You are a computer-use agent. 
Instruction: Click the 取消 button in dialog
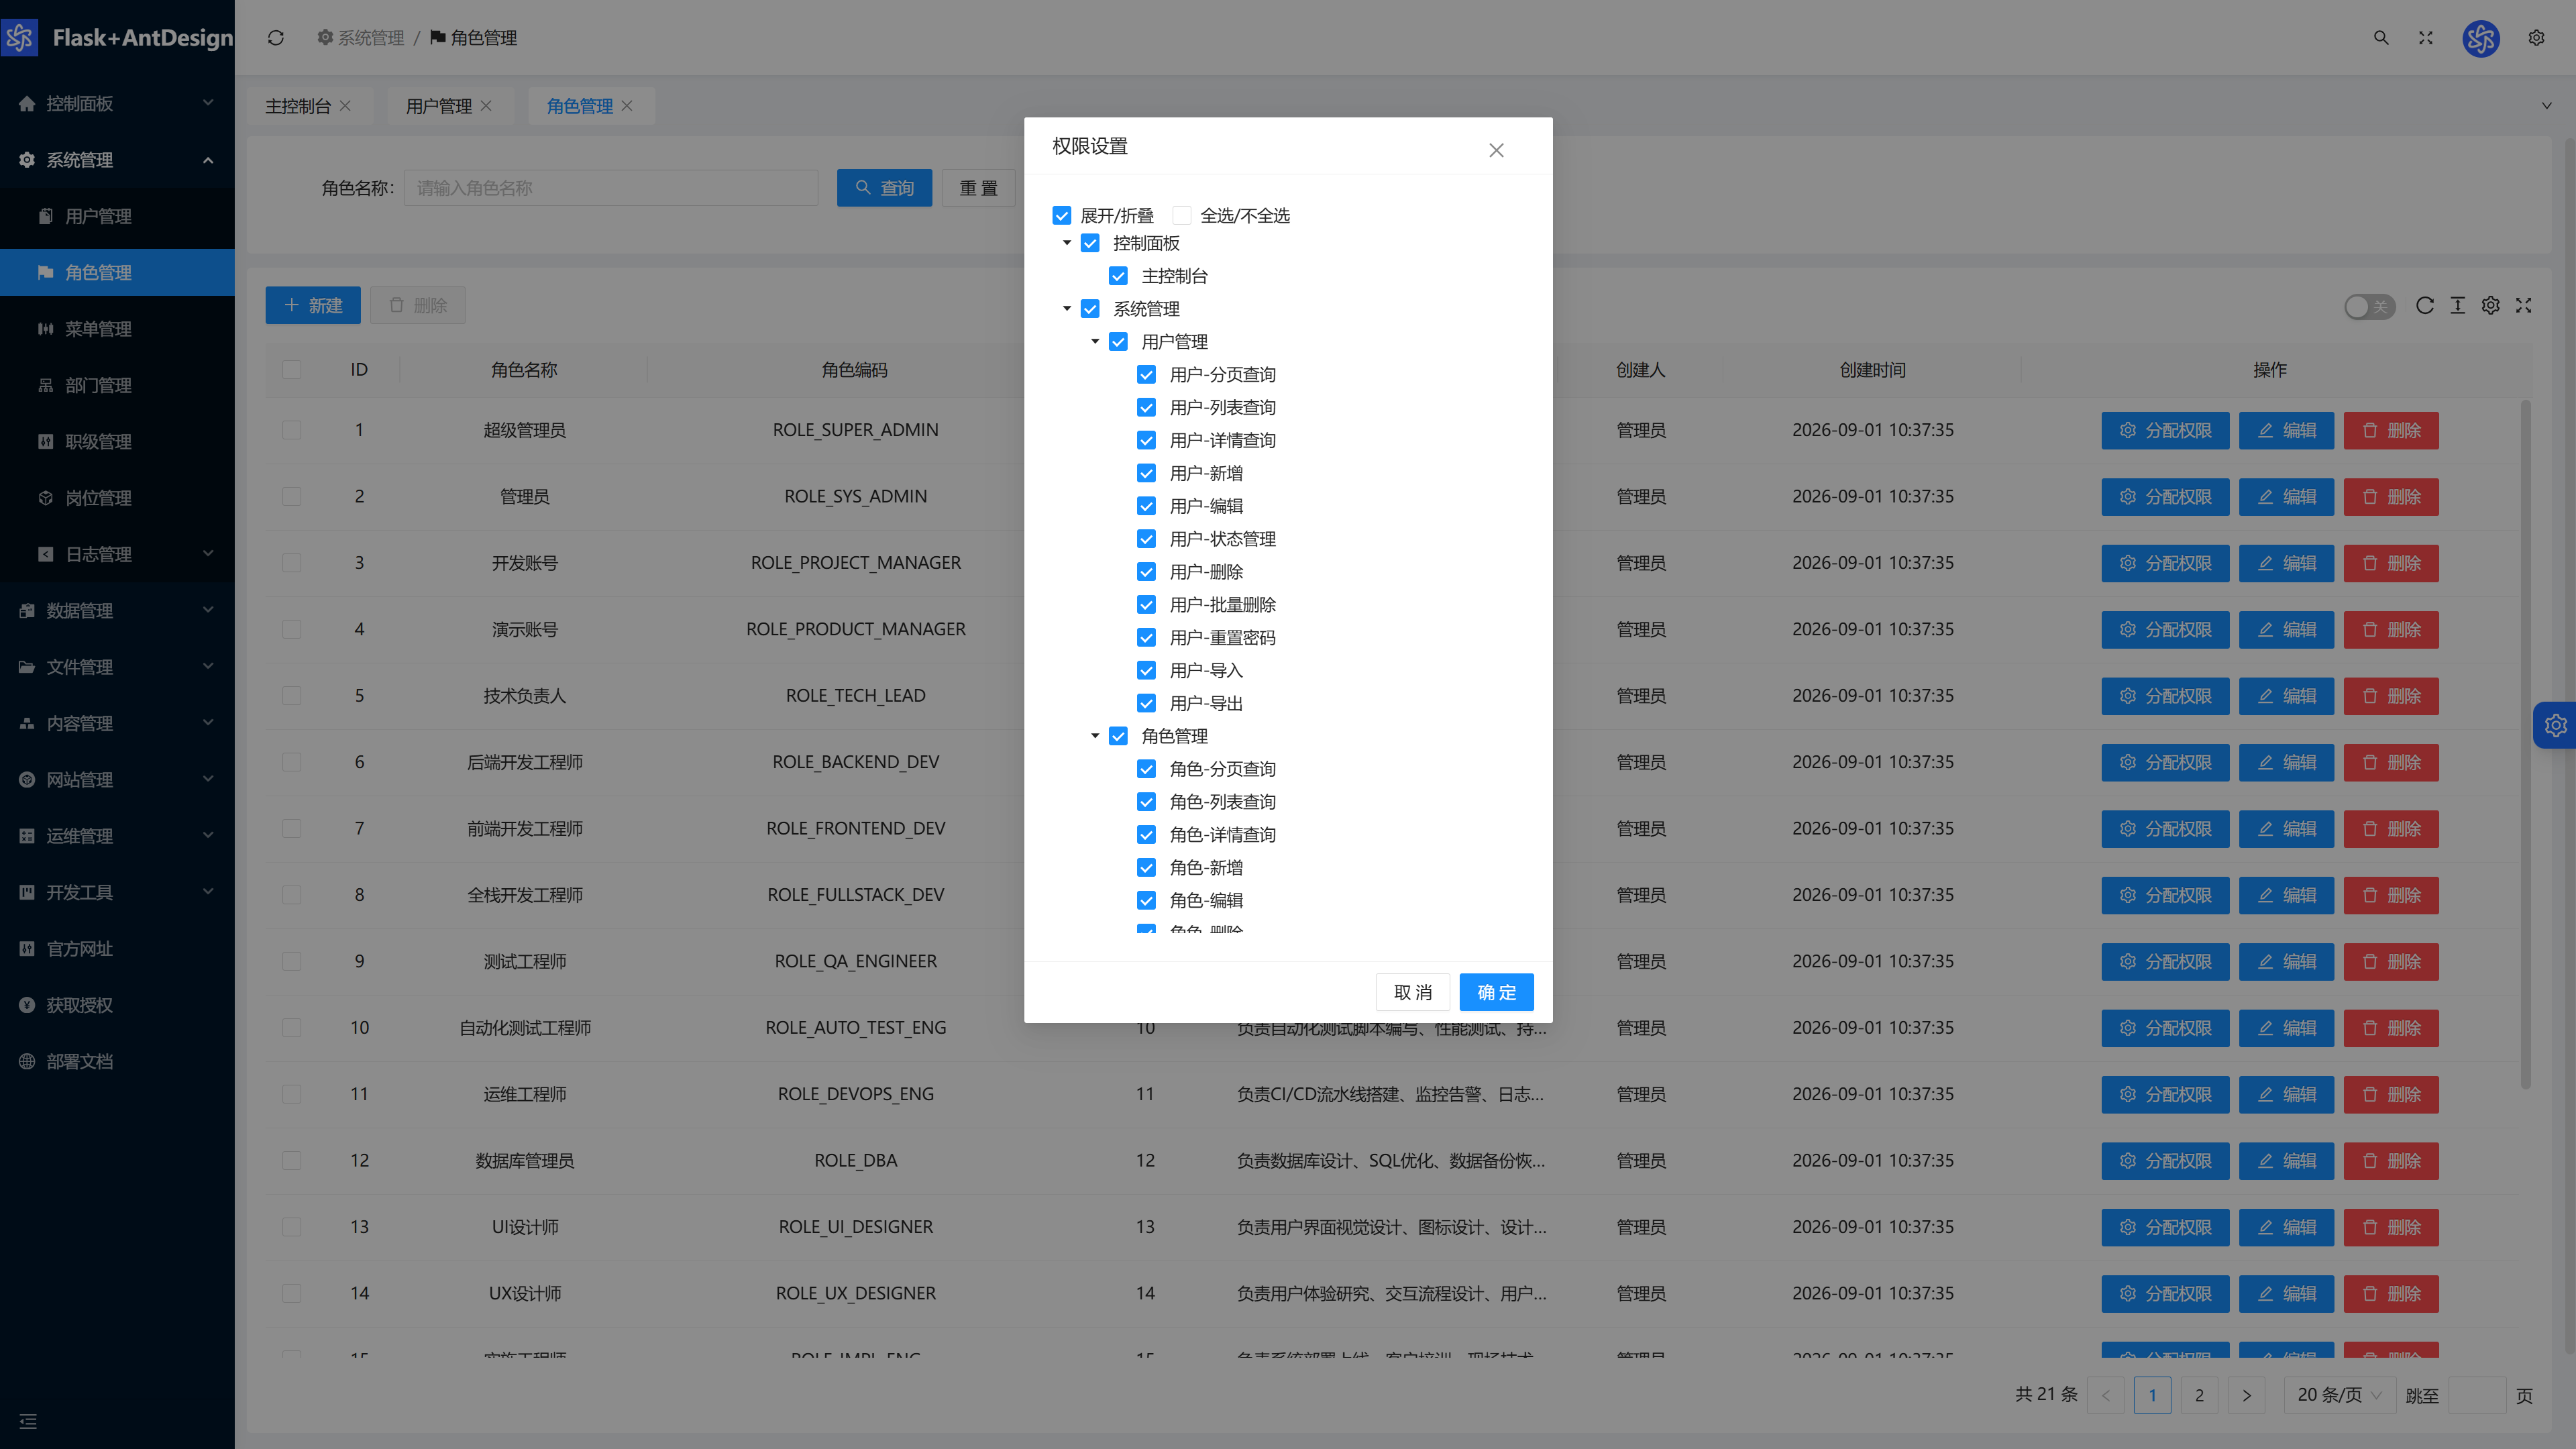coord(1413,992)
